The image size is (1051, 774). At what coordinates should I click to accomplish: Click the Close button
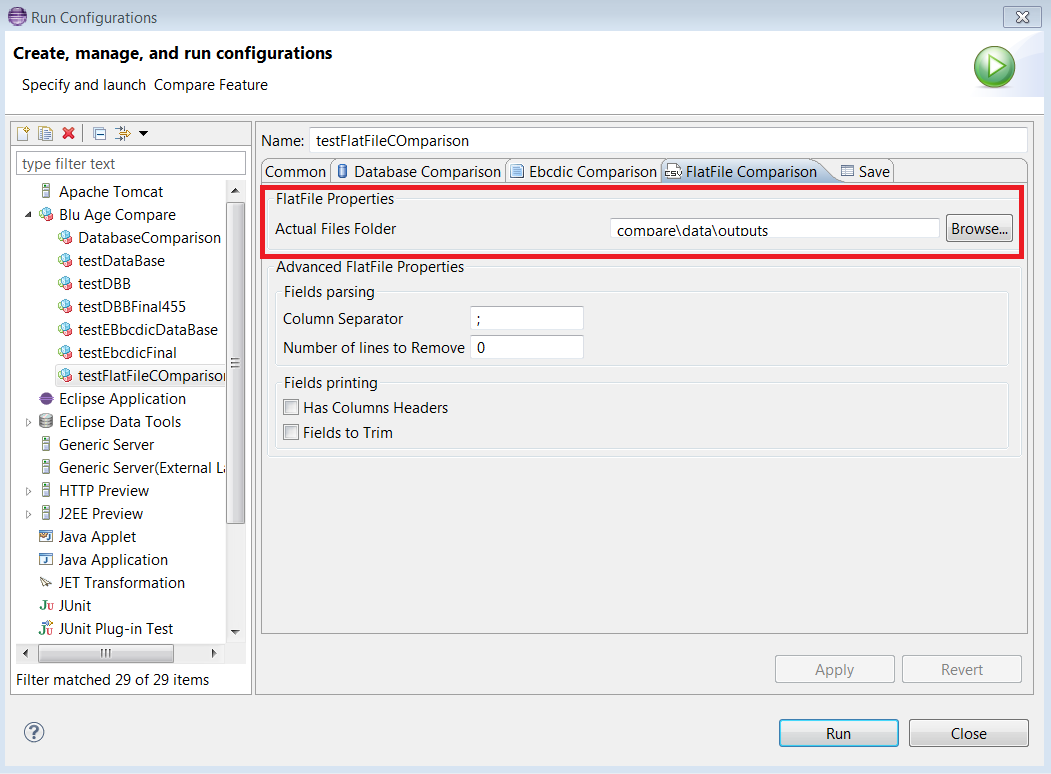pyautogui.click(x=969, y=733)
